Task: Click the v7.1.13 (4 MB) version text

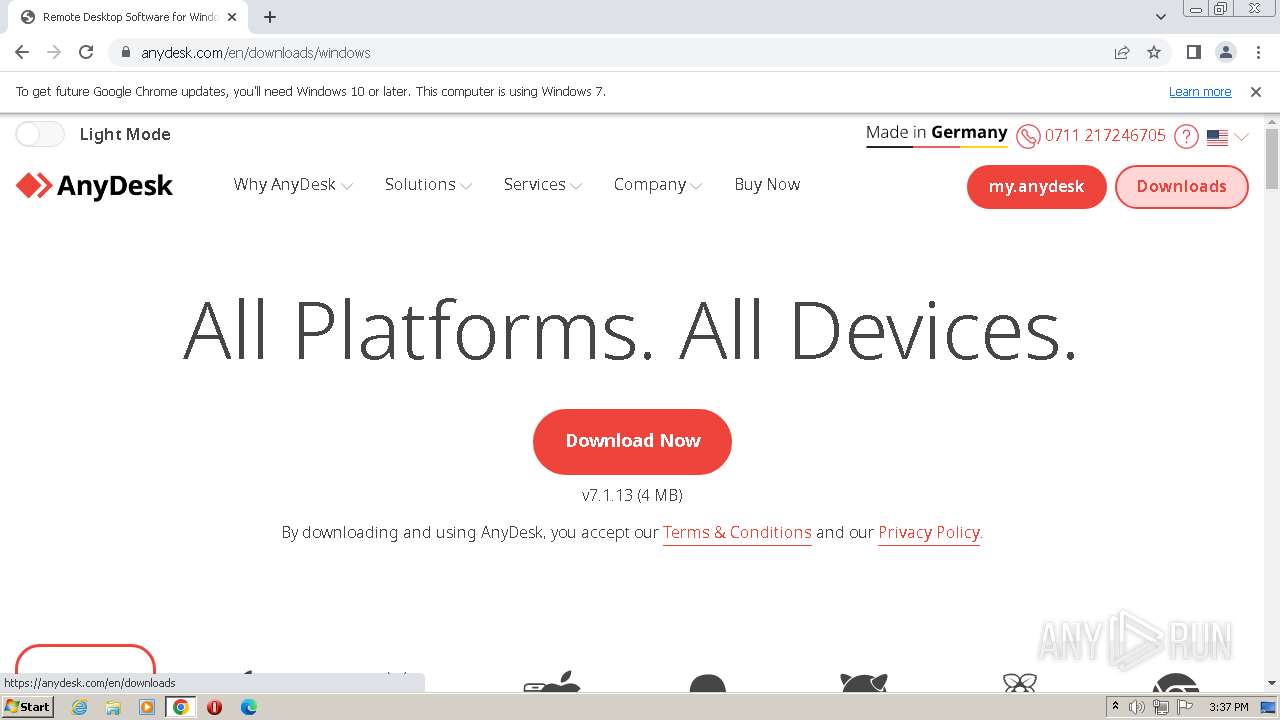Action: pos(632,495)
